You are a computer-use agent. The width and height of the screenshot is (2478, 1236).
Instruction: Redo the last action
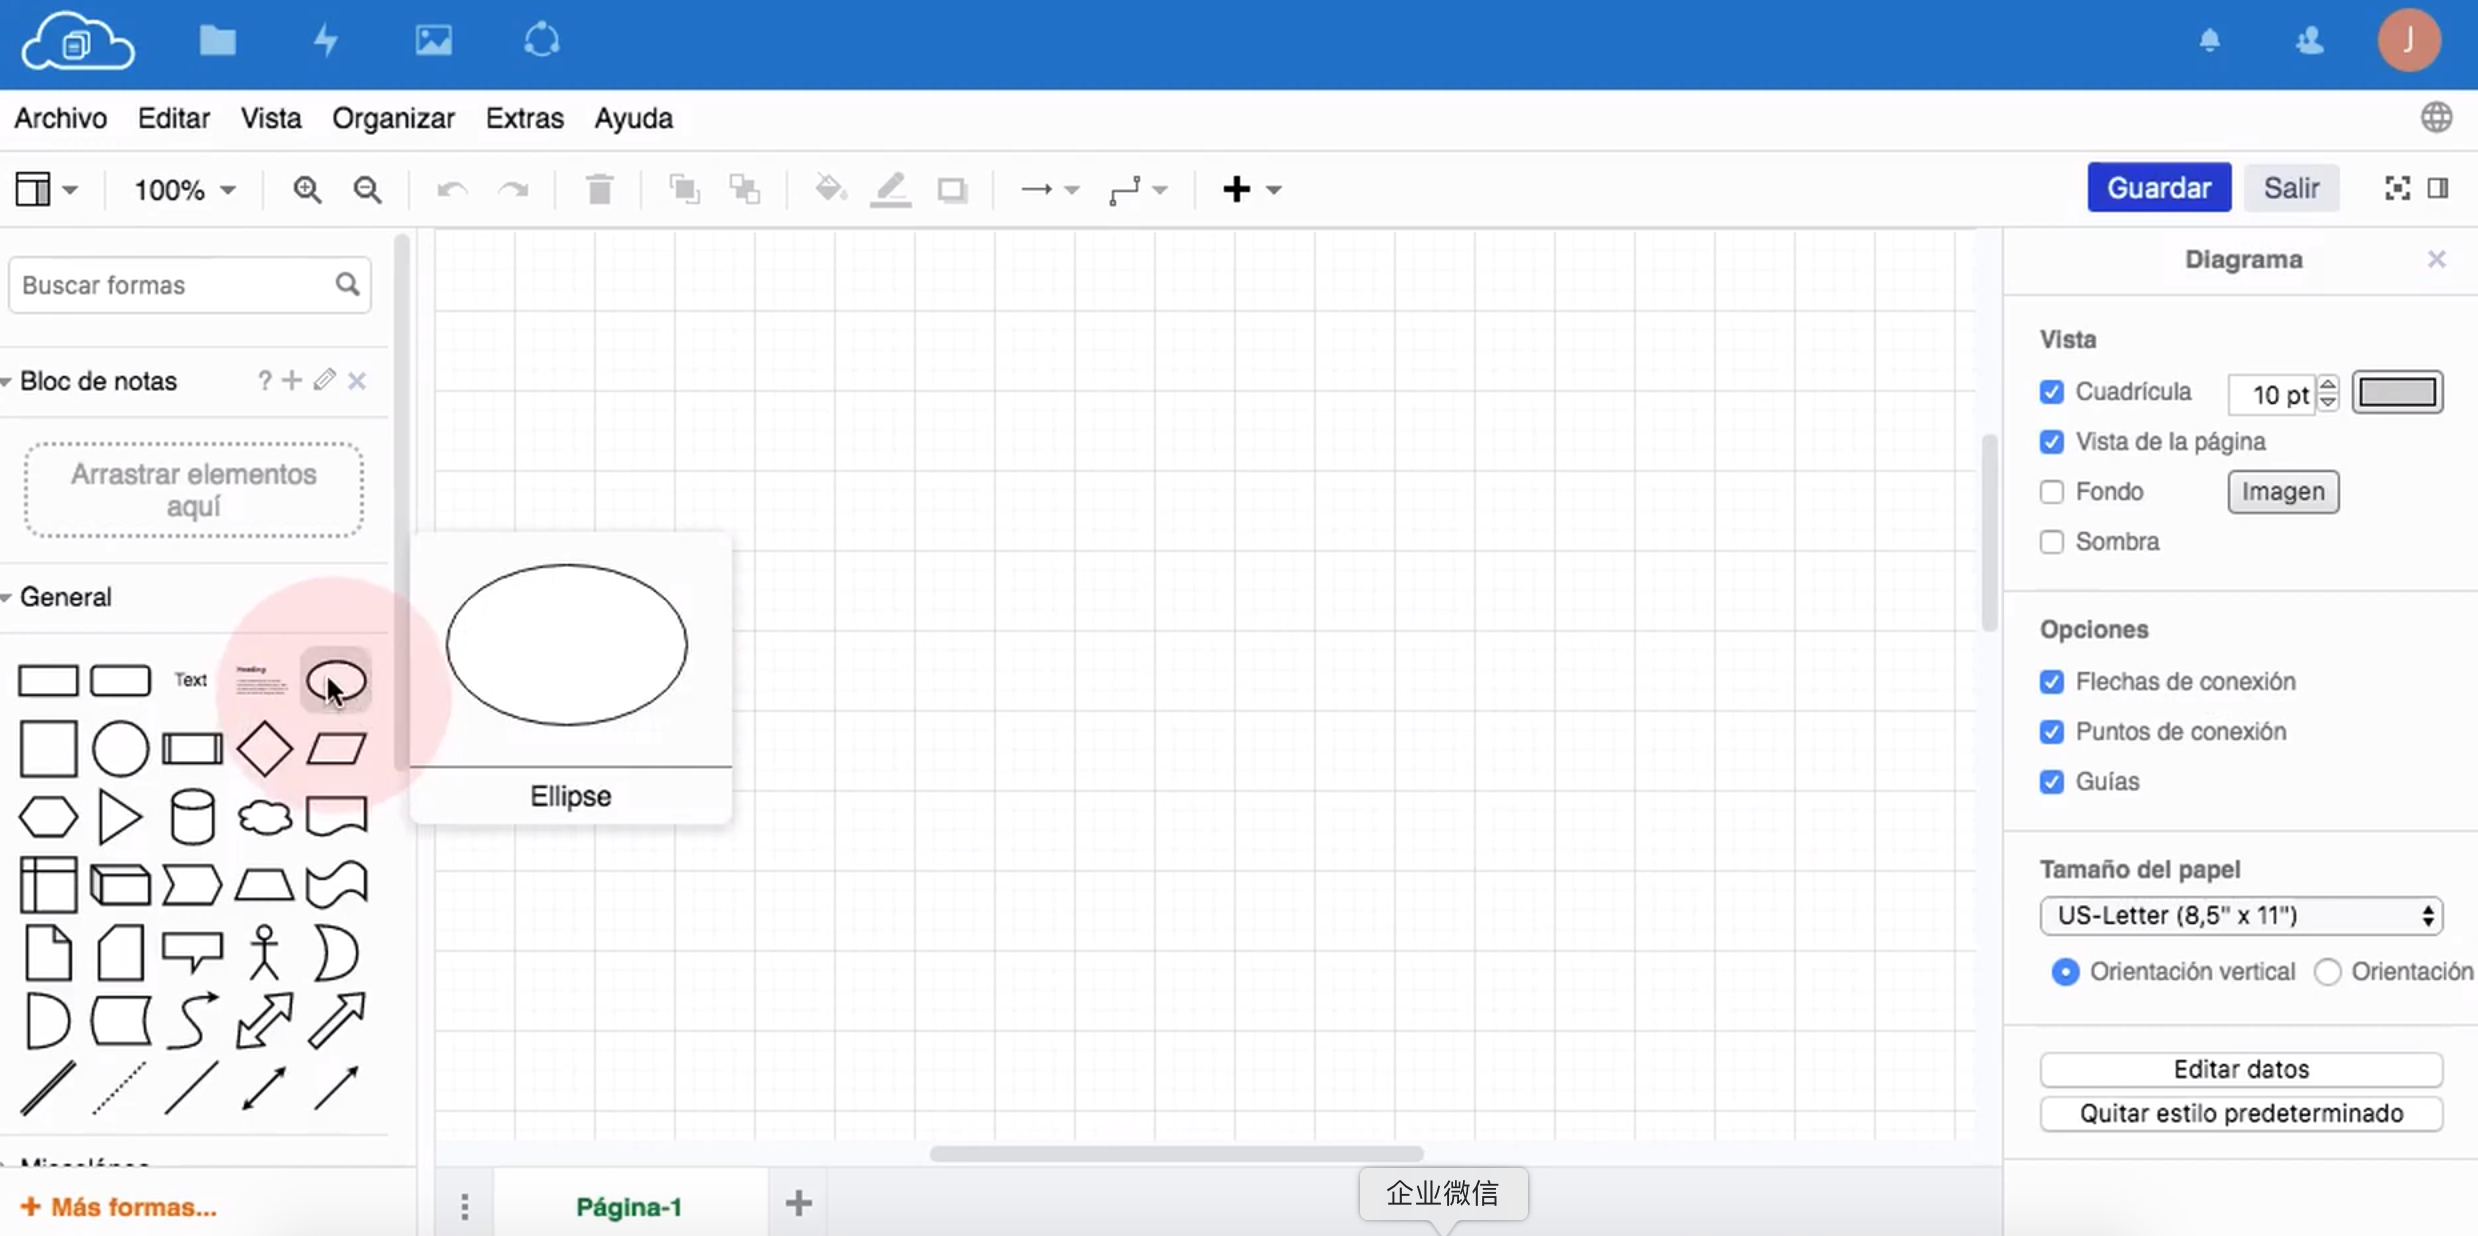click(514, 189)
